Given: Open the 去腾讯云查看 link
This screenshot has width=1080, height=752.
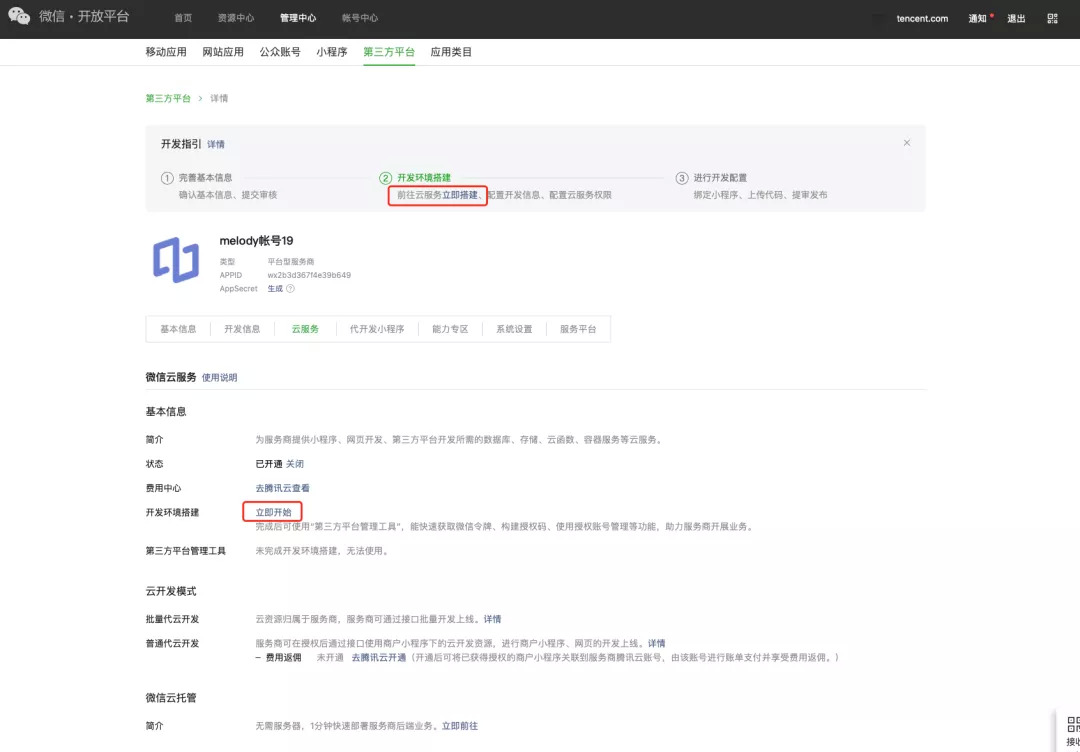Looking at the screenshot, I should [x=282, y=488].
